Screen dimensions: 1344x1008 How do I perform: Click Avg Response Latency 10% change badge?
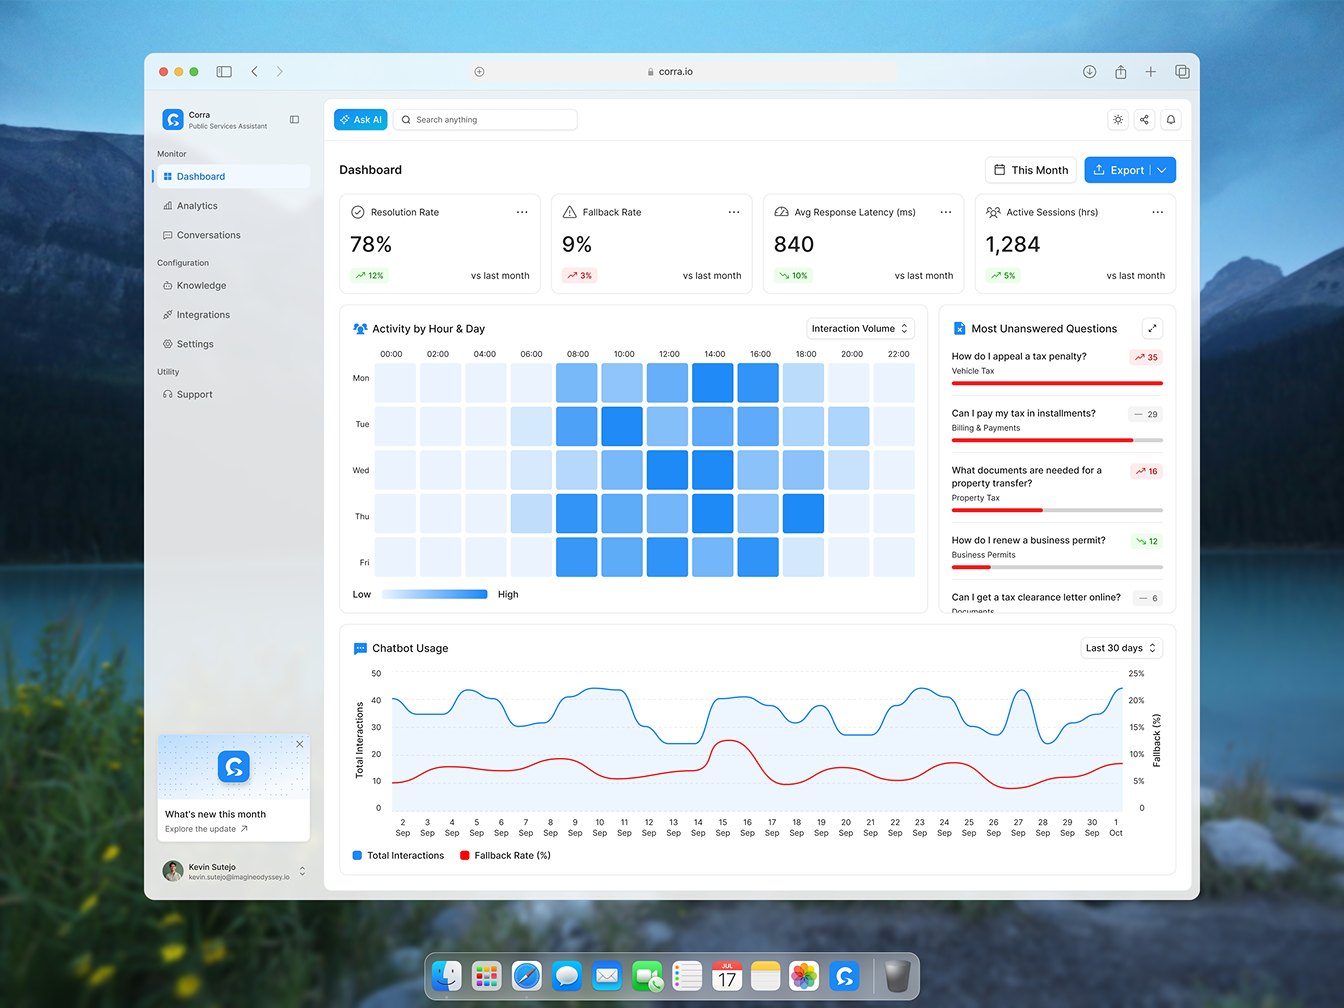coord(794,275)
